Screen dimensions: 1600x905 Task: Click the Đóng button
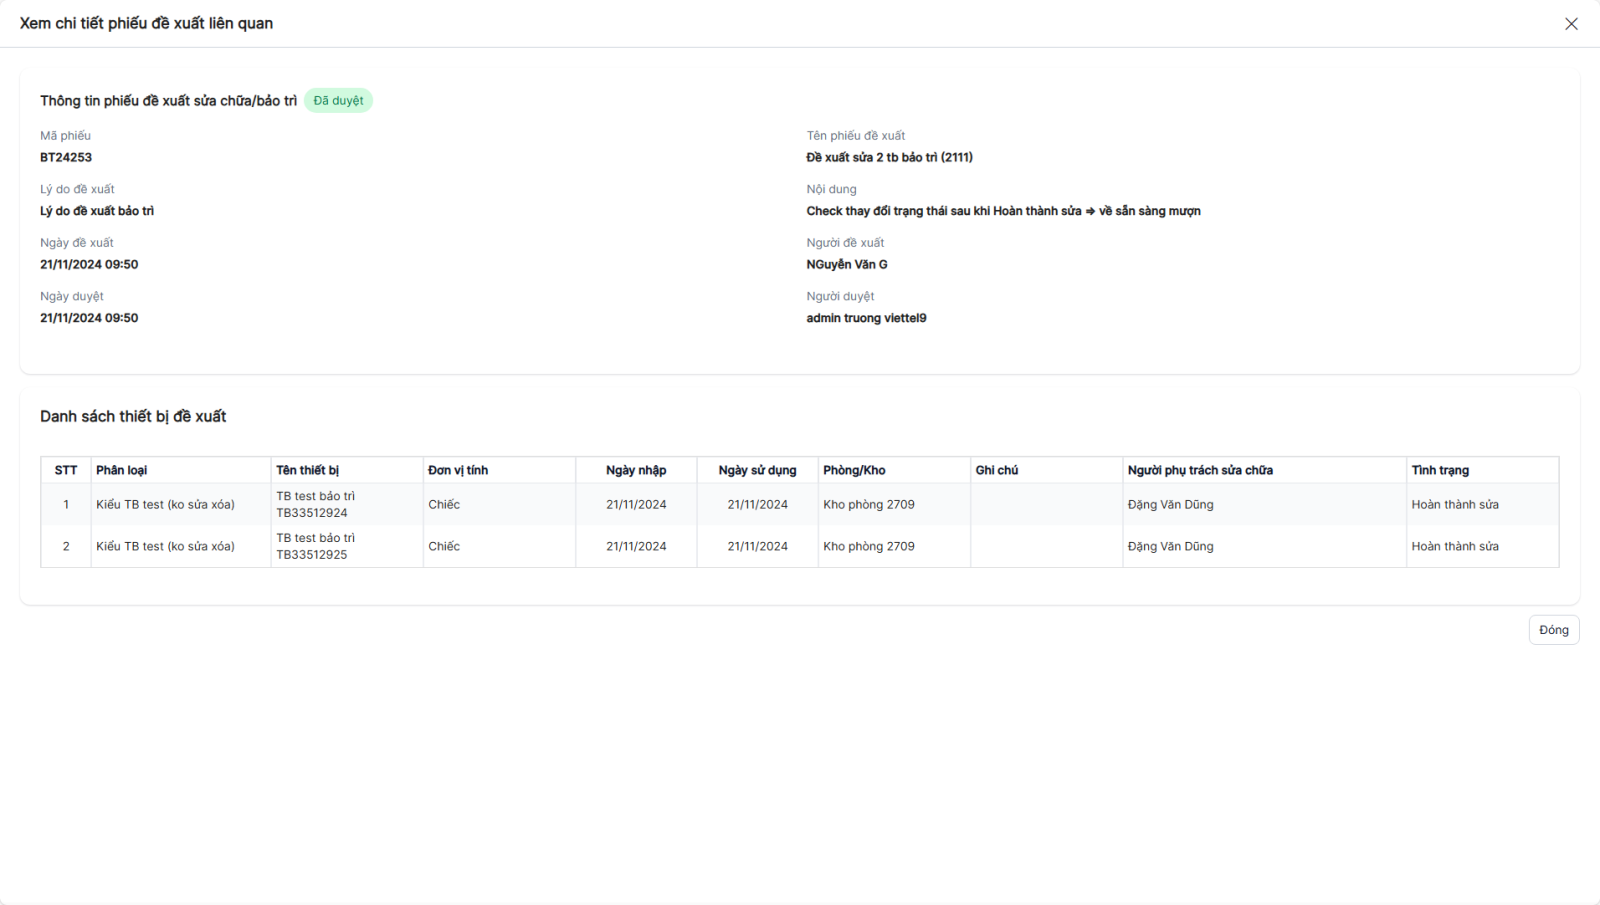pyautogui.click(x=1553, y=630)
